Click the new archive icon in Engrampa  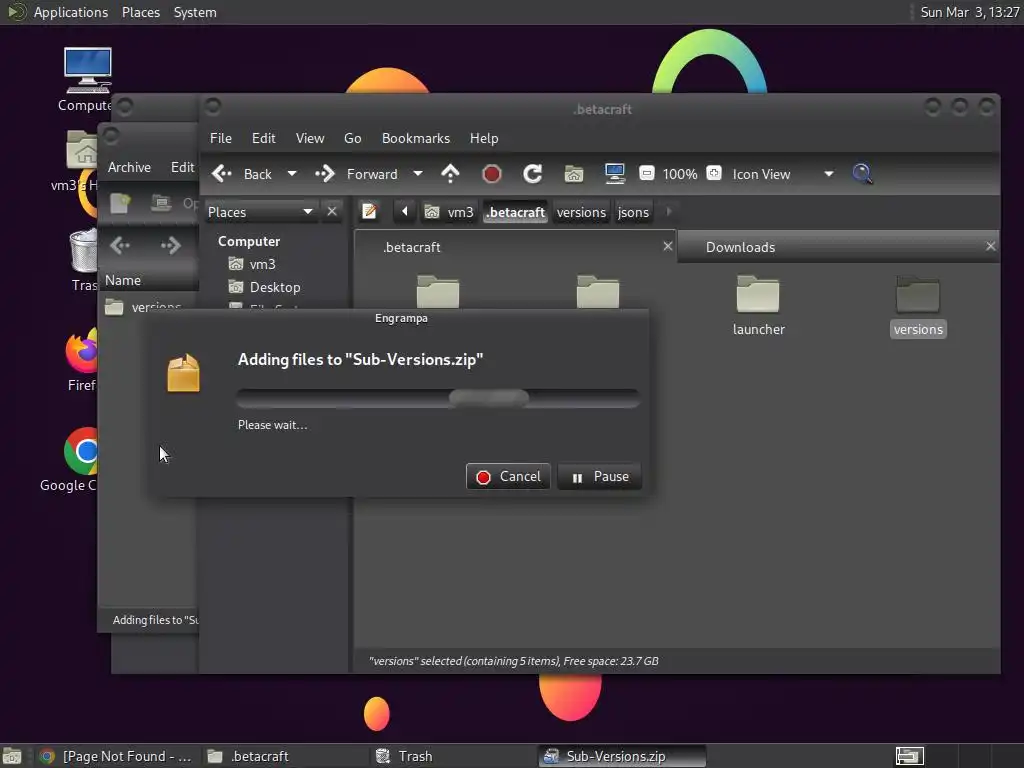point(121,204)
